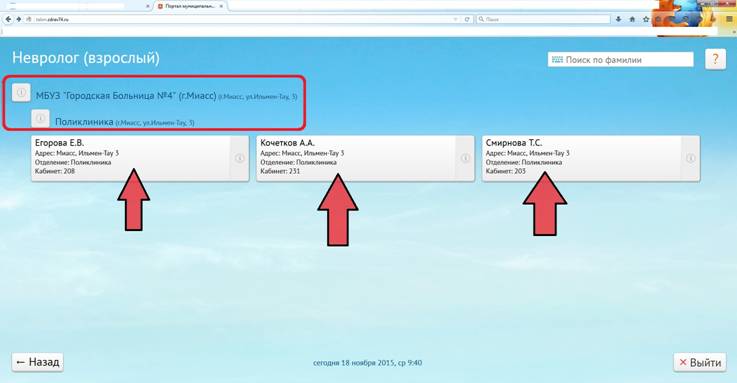This screenshot has width=737, height=383.
Task: Log out with the Выйти button
Action: pos(700,362)
